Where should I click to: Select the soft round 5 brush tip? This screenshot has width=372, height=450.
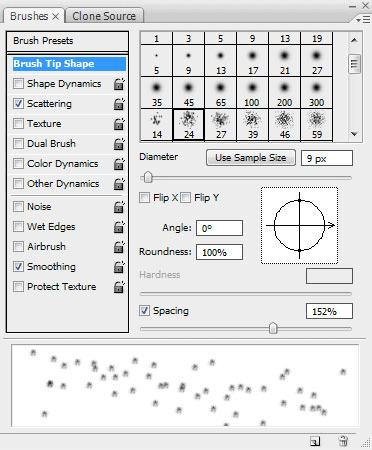coord(156,60)
